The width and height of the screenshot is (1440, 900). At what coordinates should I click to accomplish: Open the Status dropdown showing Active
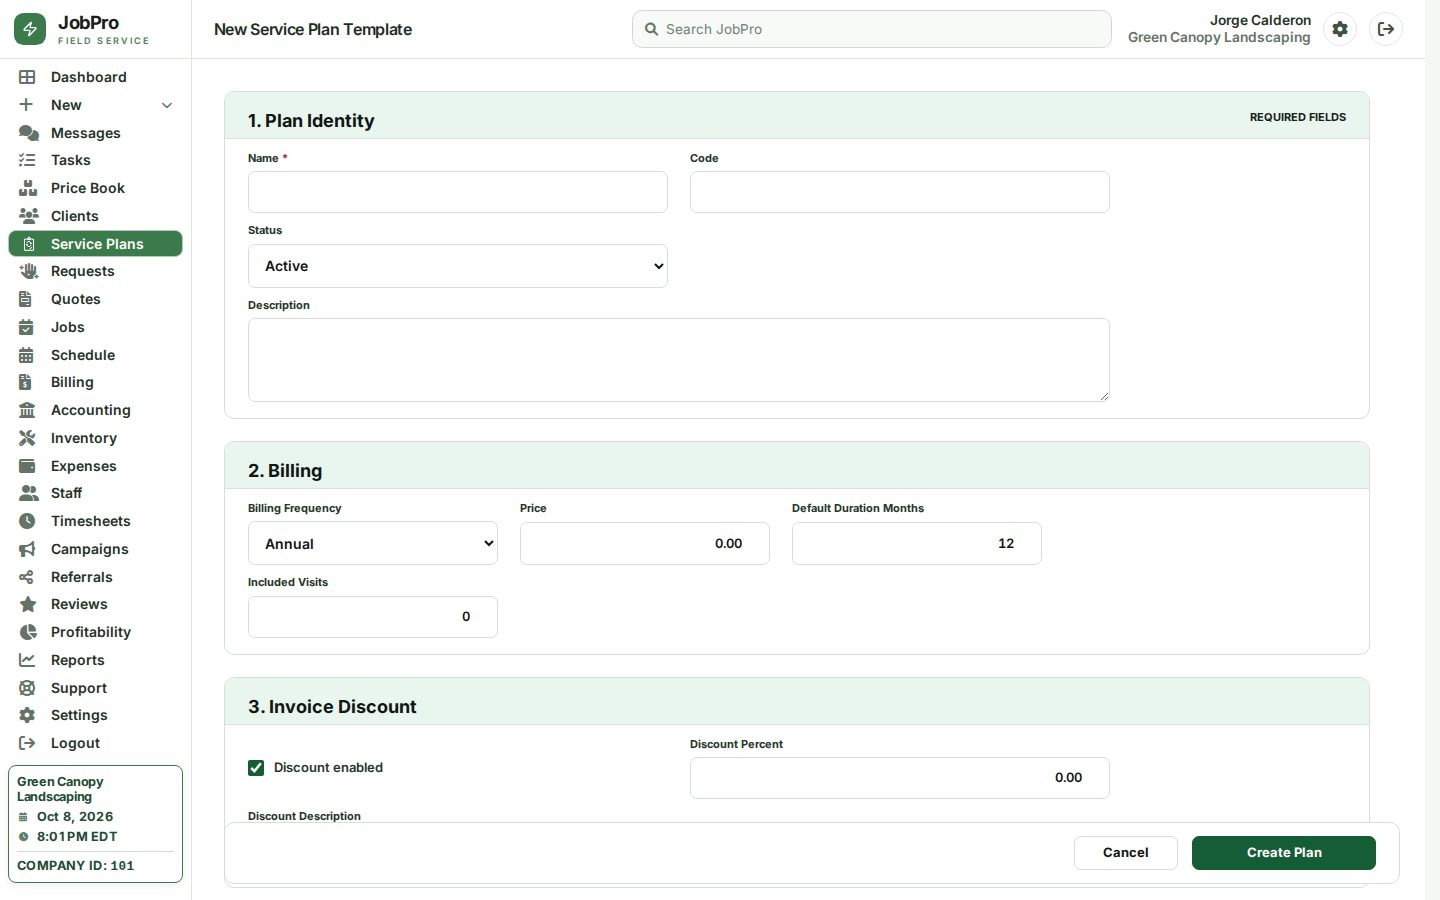(x=458, y=266)
